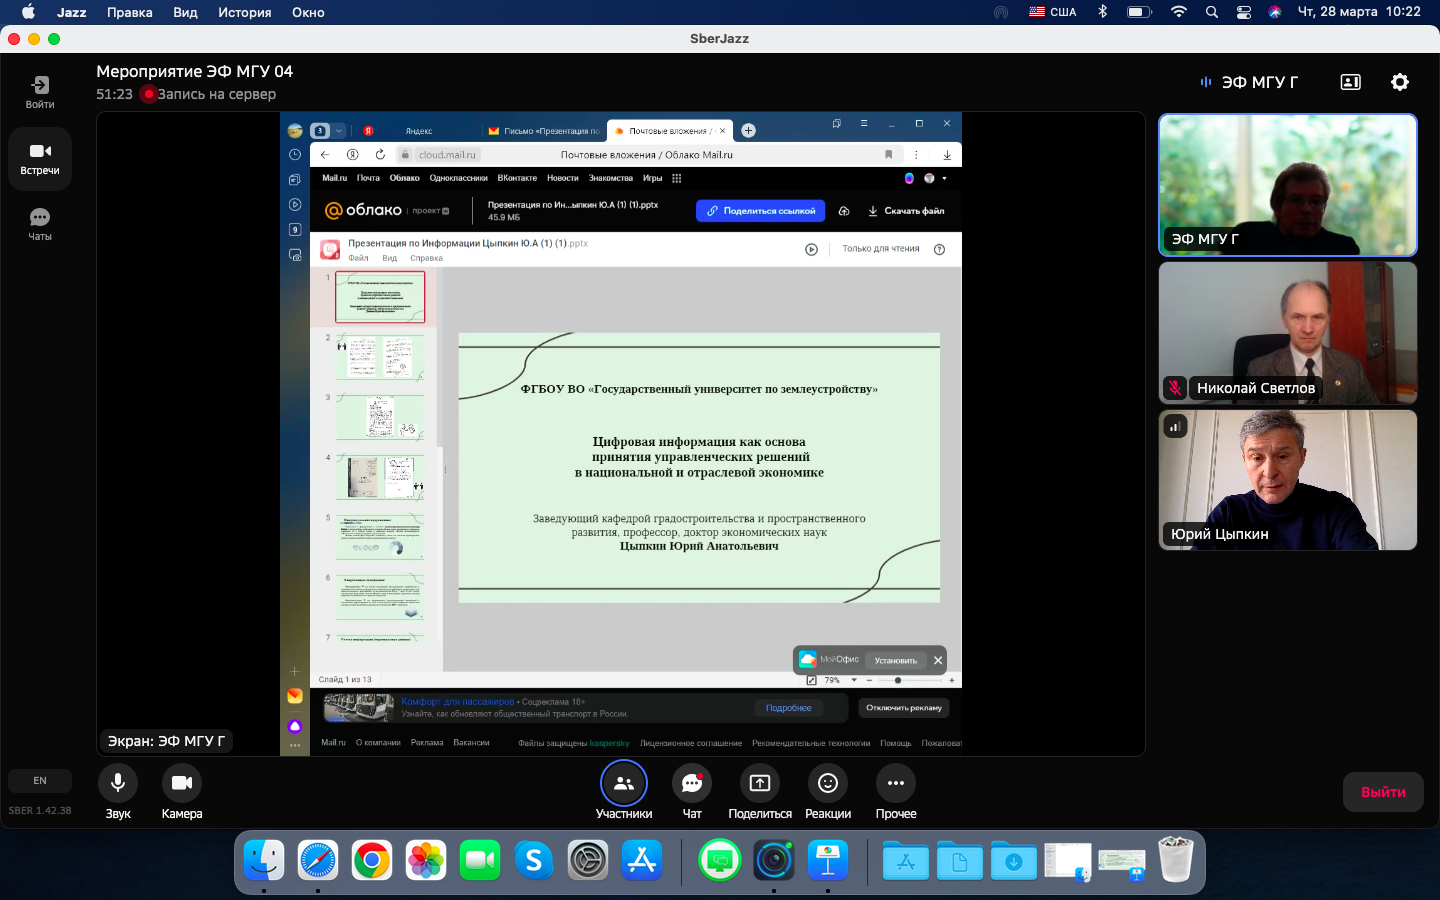Screen dimensions: 1440x900
Task: Open the Участники participants panel
Action: [x=624, y=783]
